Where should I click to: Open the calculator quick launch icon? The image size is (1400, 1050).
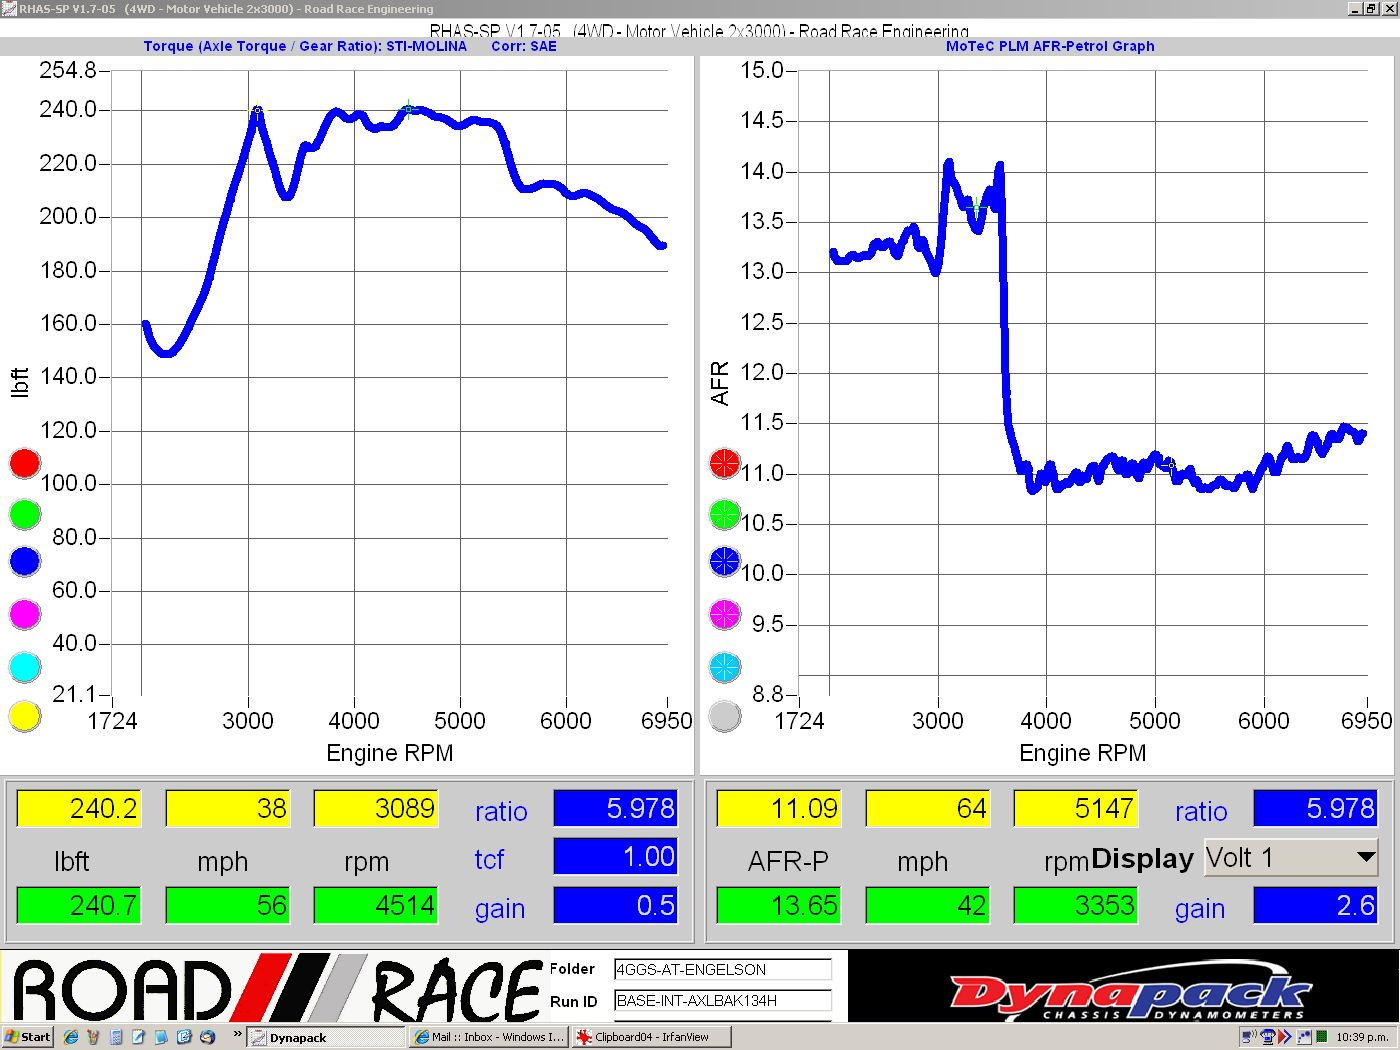116,1037
